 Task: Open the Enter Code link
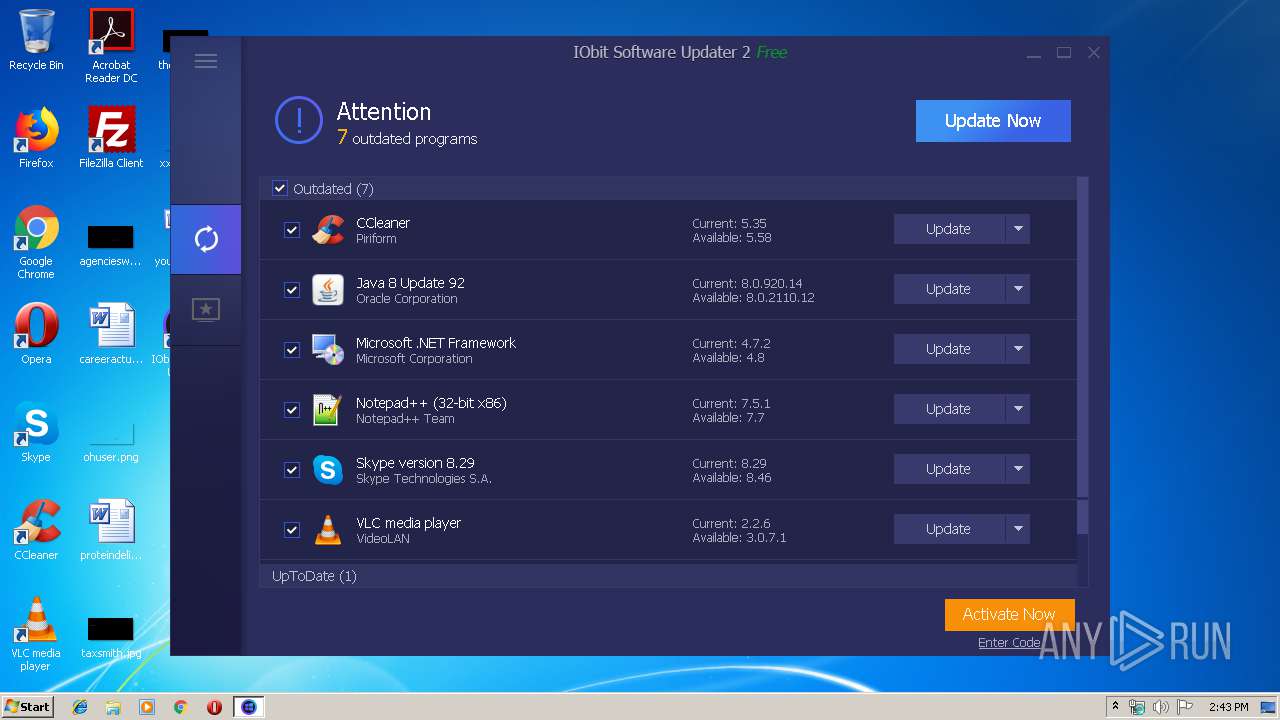click(x=1009, y=643)
